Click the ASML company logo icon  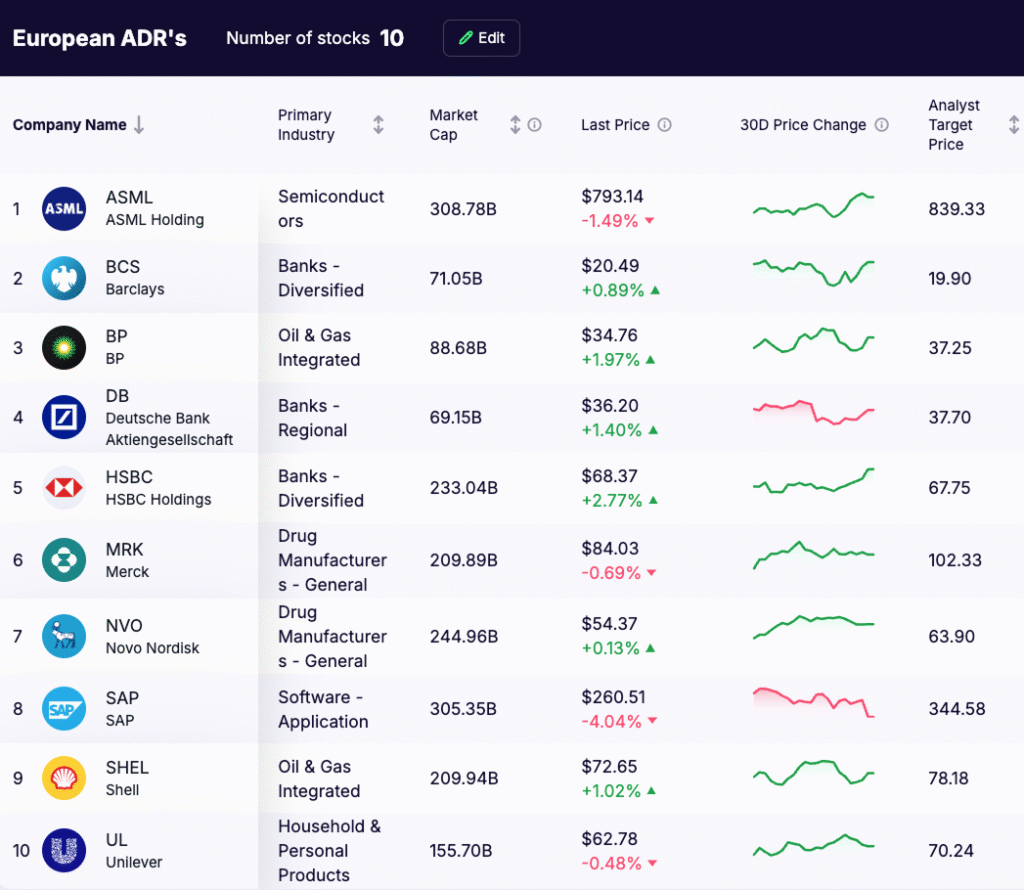click(x=64, y=209)
